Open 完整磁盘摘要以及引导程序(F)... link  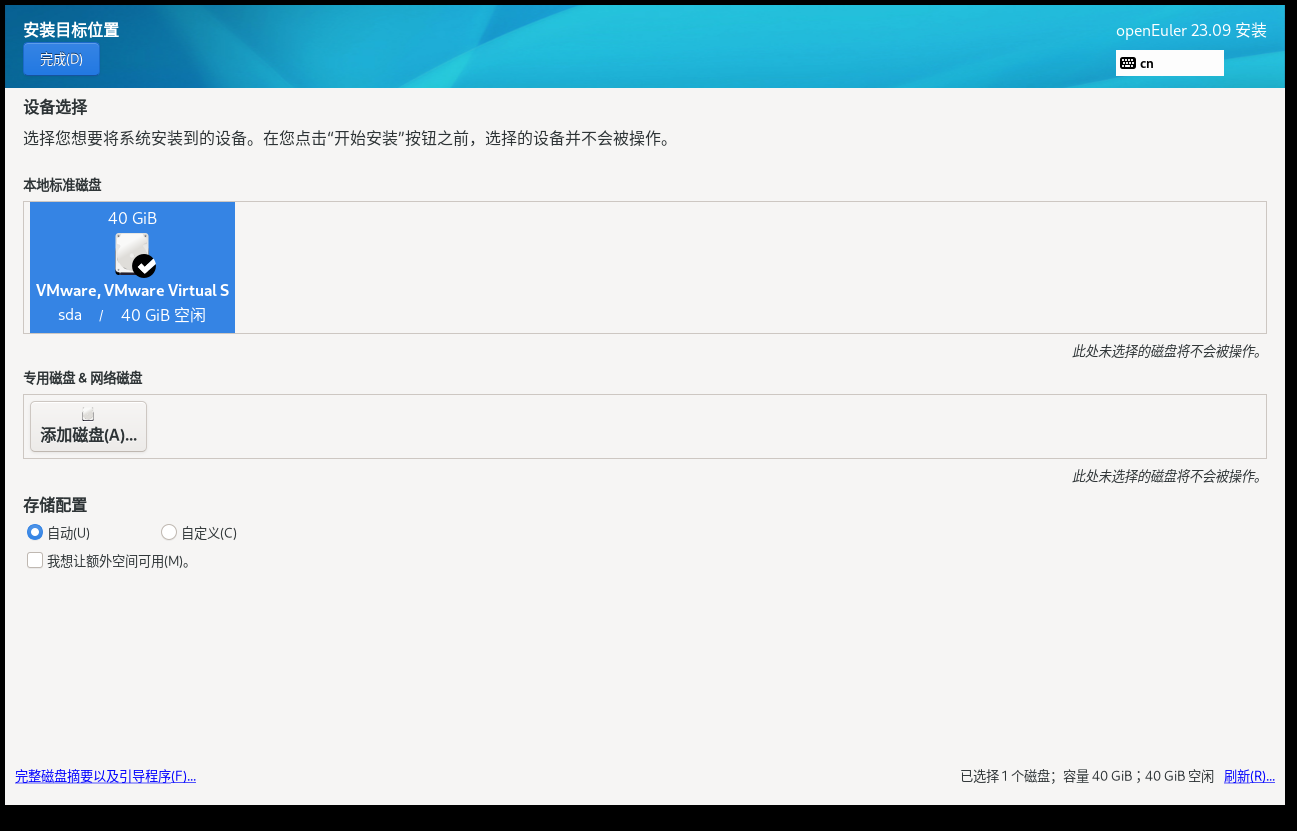[x=105, y=776]
